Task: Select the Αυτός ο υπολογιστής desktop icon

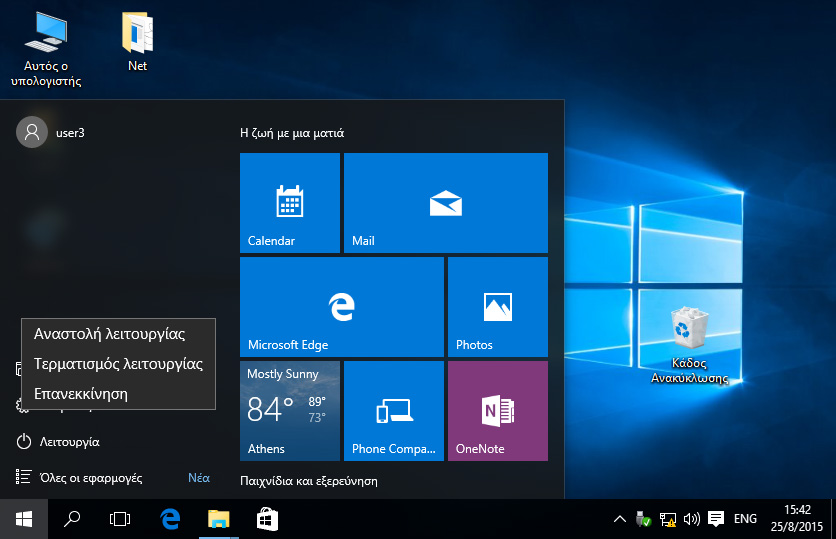Action: [x=46, y=50]
